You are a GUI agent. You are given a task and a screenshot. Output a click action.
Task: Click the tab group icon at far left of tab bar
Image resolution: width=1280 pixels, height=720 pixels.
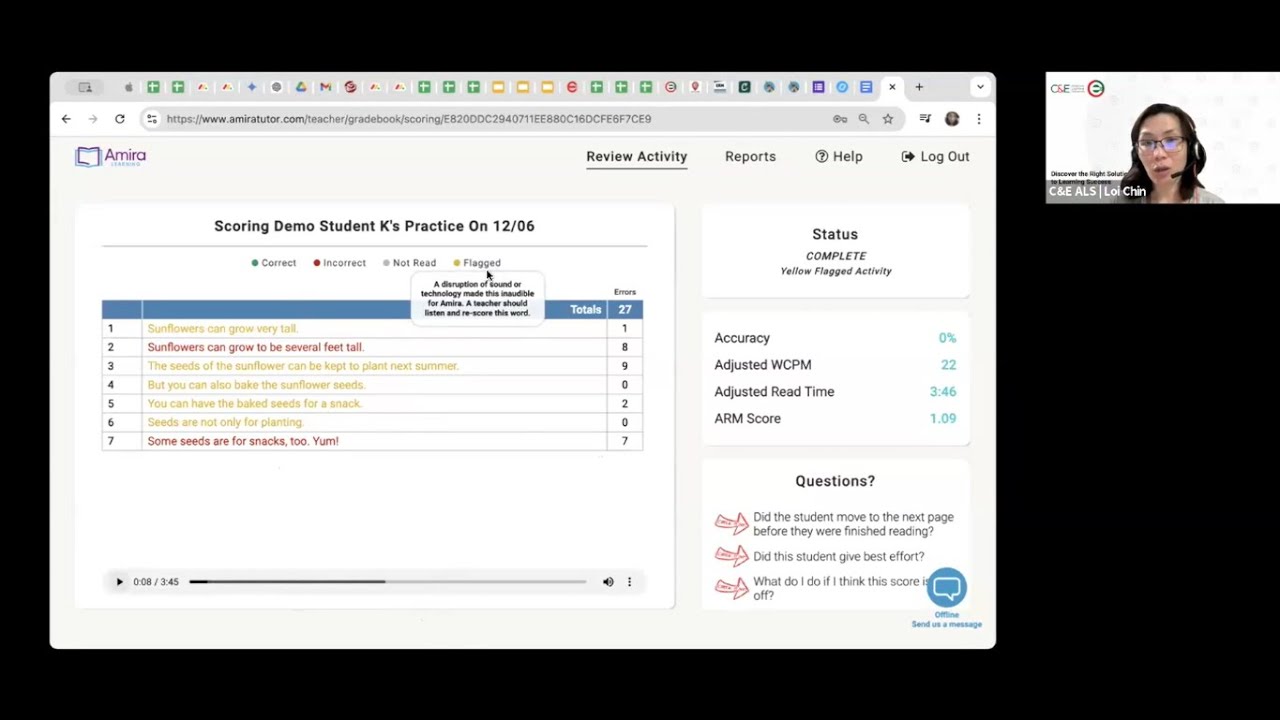[x=85, y=87]
